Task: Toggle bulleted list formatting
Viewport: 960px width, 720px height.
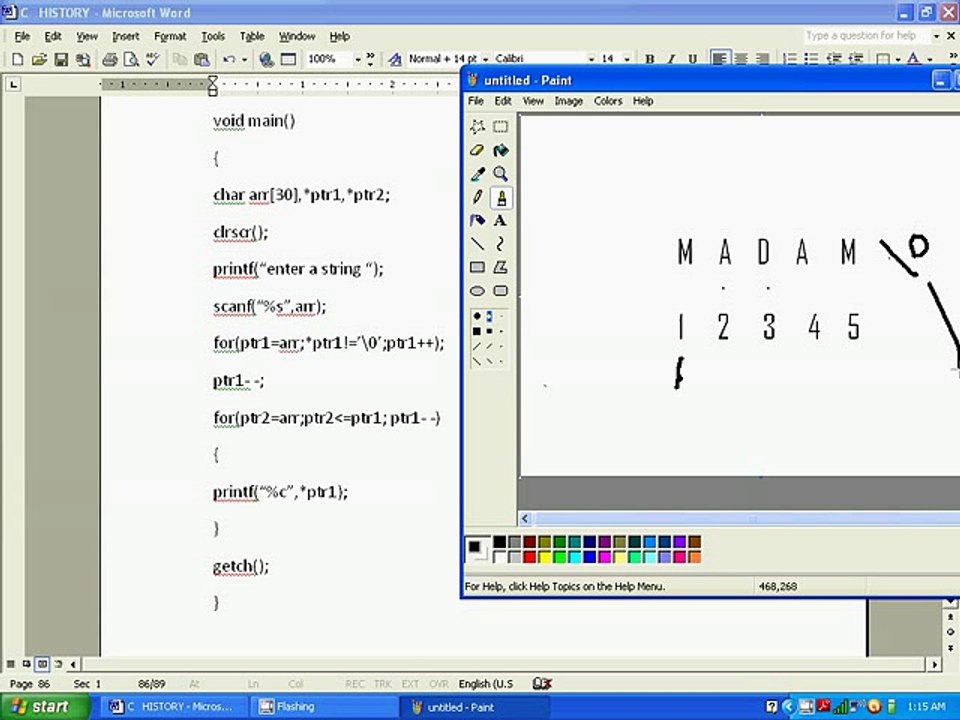Action: [811, 59]
